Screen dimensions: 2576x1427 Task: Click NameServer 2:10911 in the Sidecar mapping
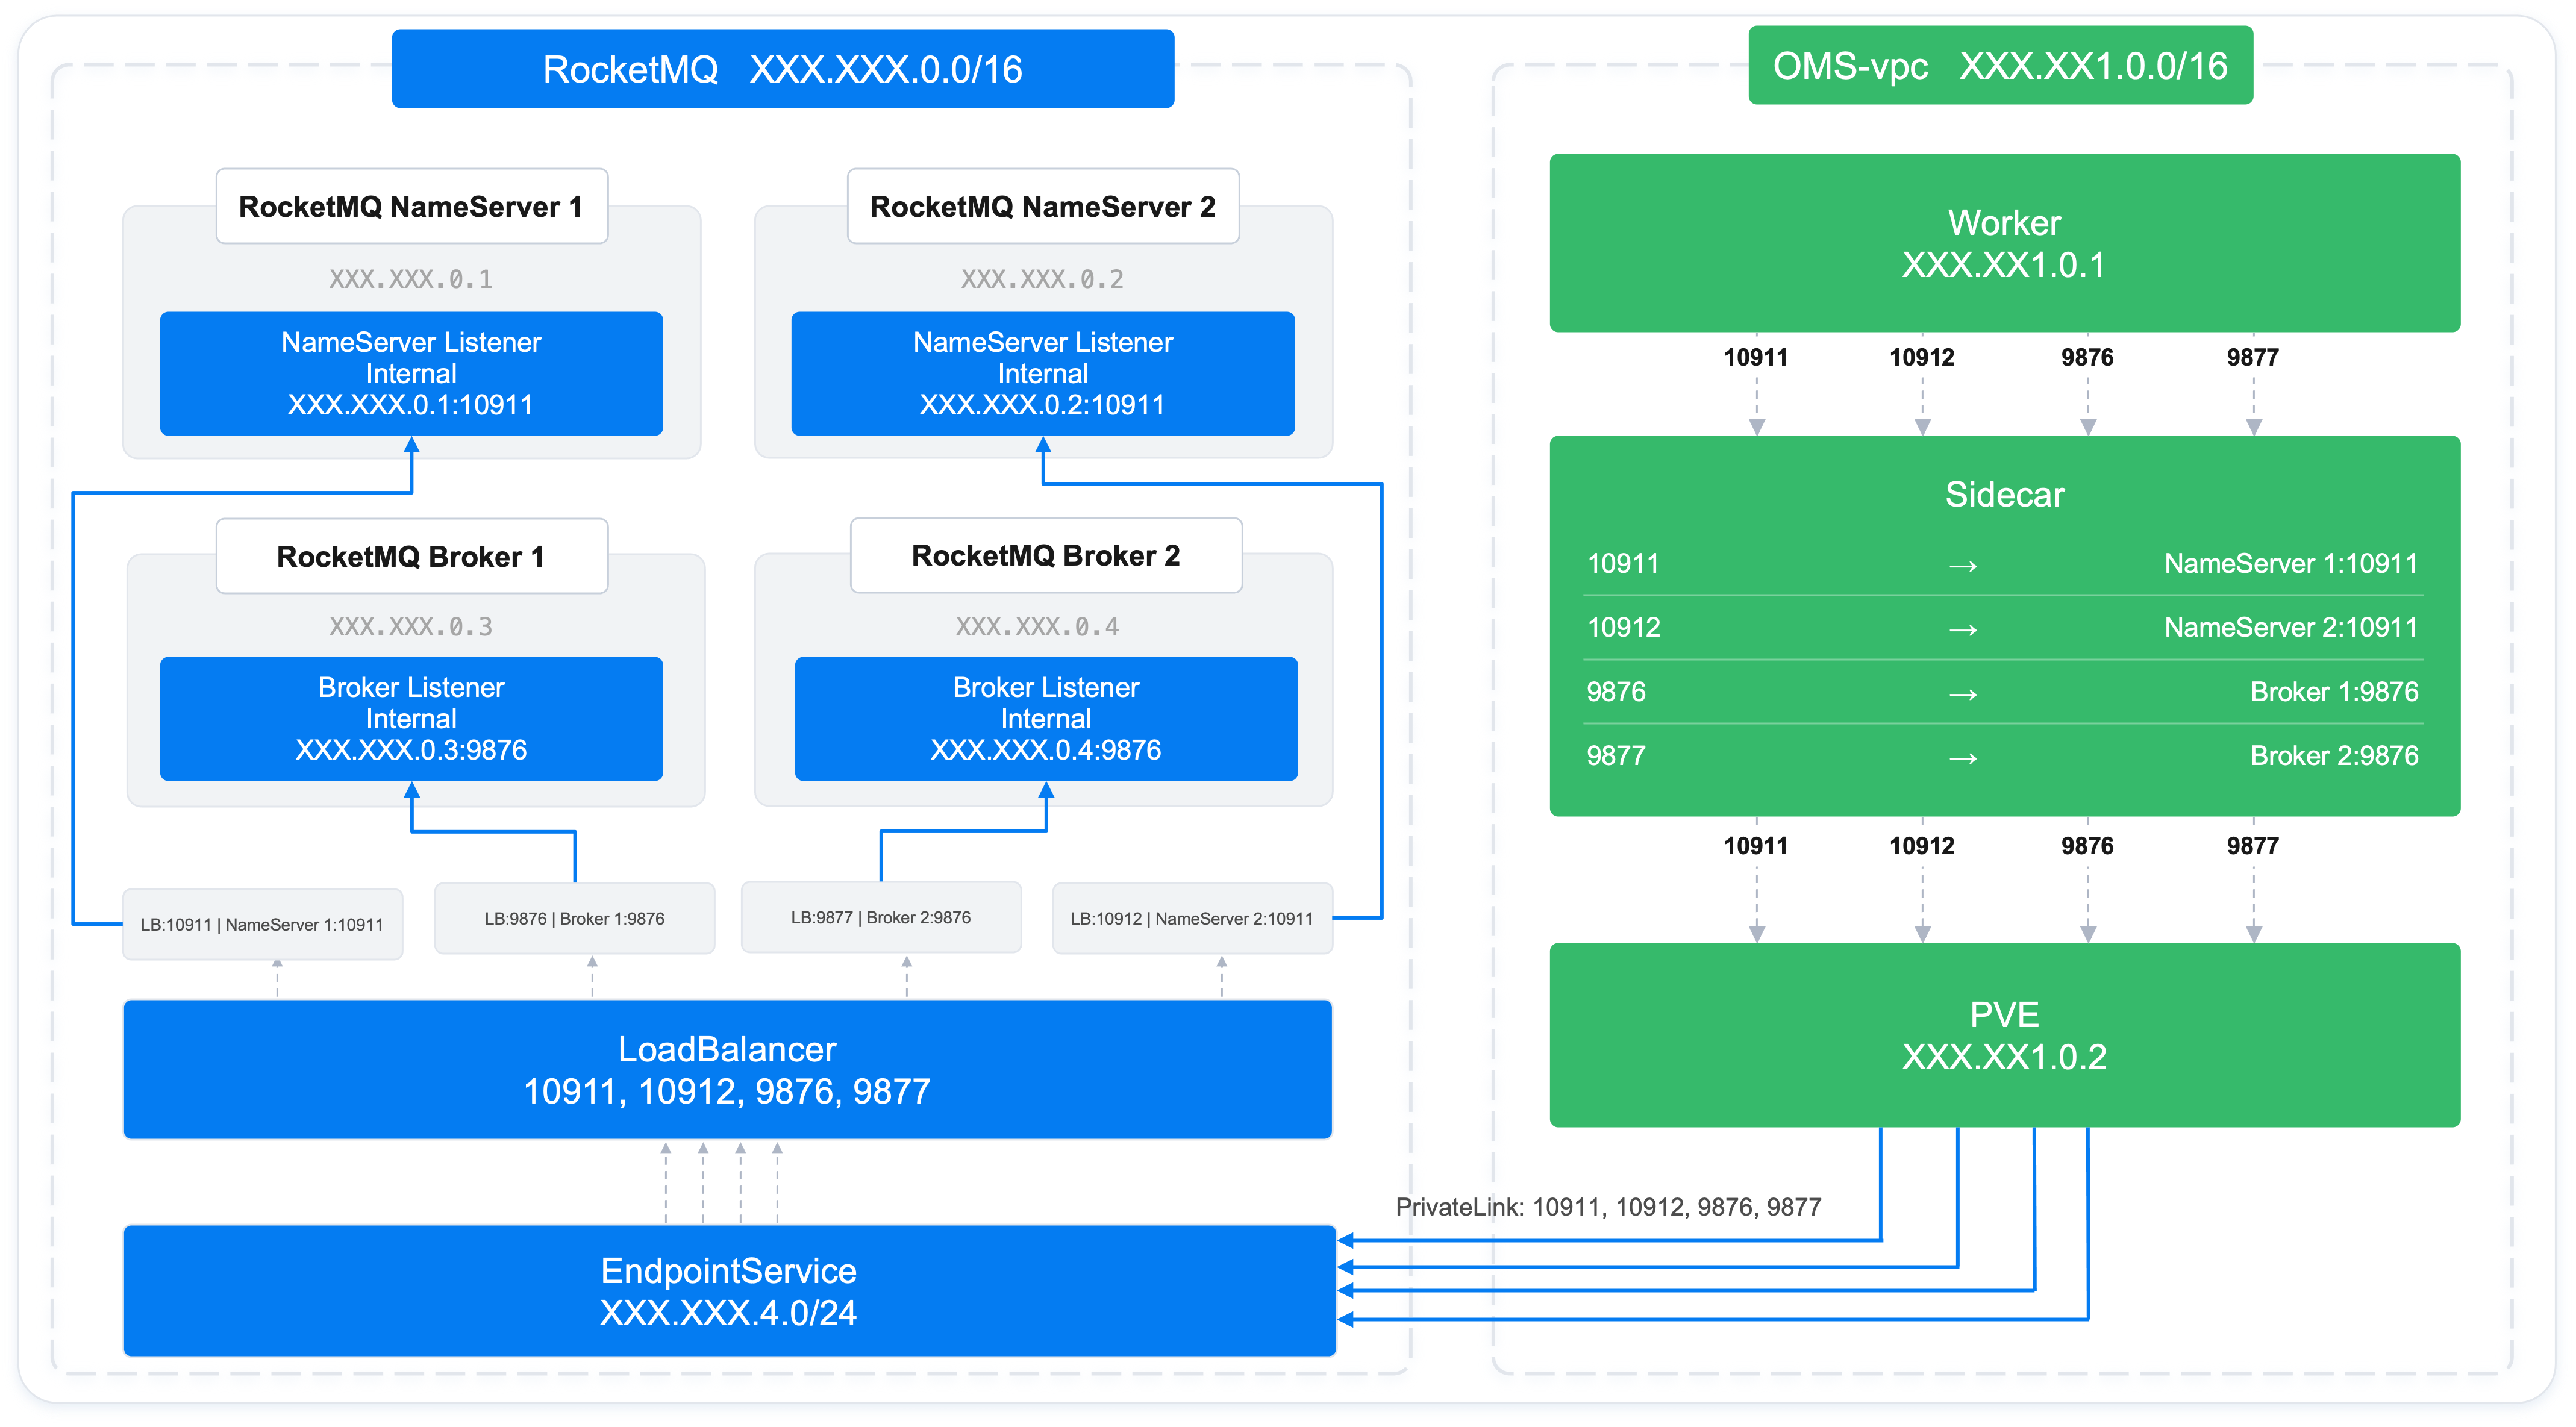click(x=2290, y=627)
